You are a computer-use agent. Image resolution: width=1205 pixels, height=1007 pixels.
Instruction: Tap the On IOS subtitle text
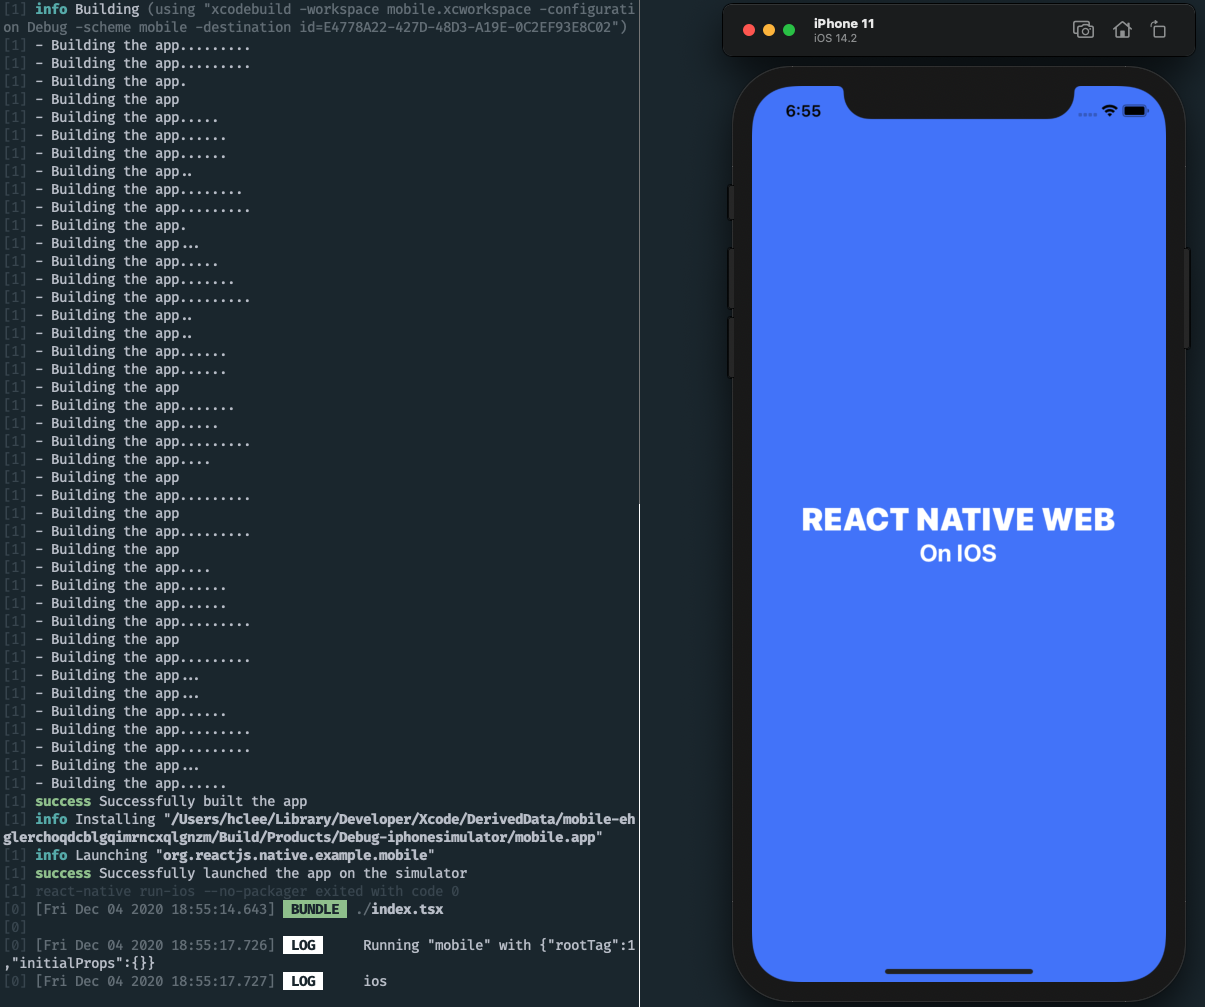pos(958,553)
